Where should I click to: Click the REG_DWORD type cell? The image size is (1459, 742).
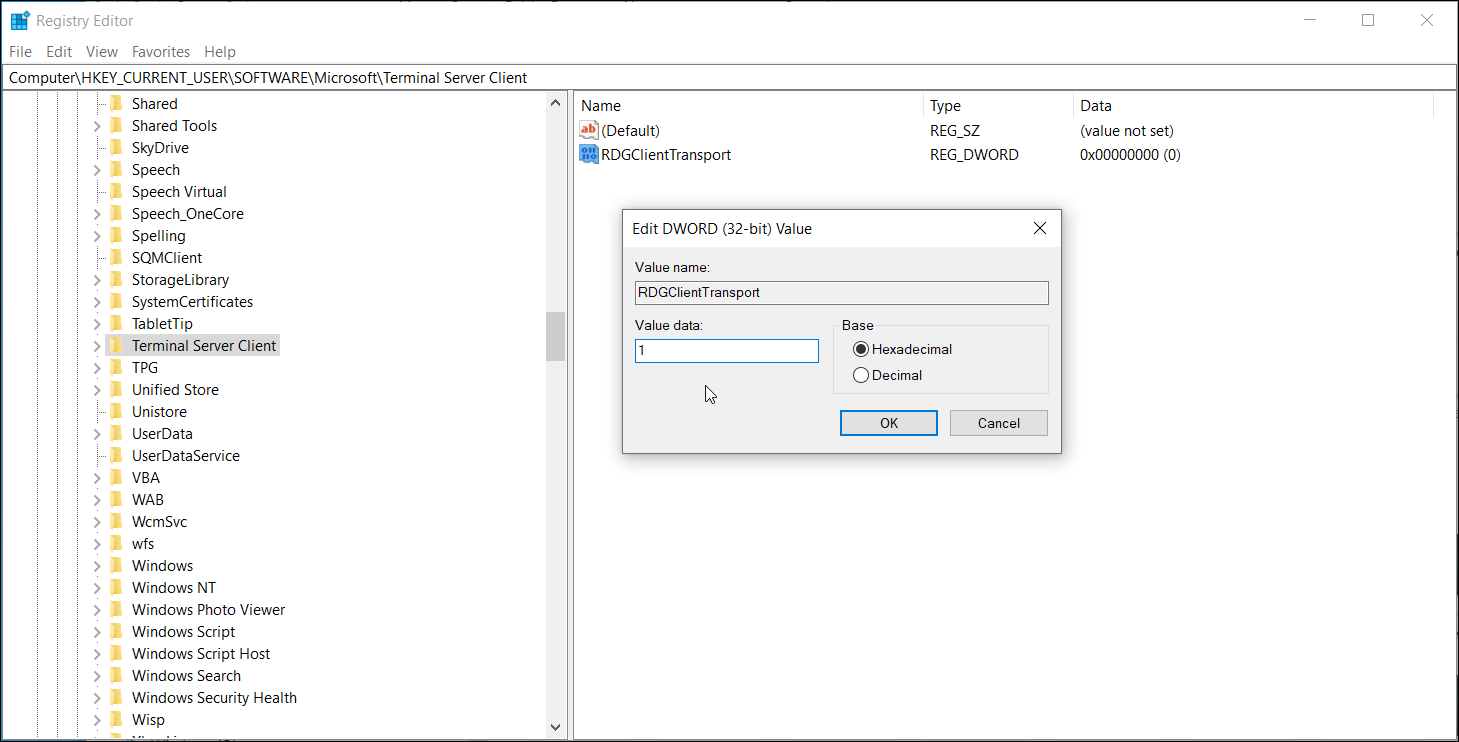[974, 154]
